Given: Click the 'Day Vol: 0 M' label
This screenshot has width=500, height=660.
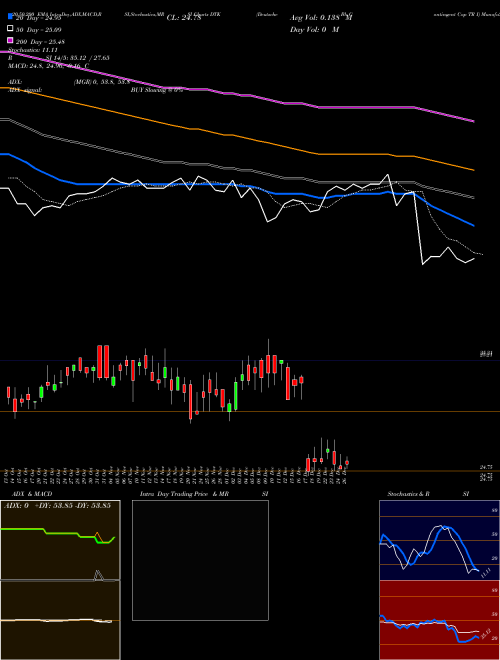Looking at the screenshot, I should [x=314, y=29].
